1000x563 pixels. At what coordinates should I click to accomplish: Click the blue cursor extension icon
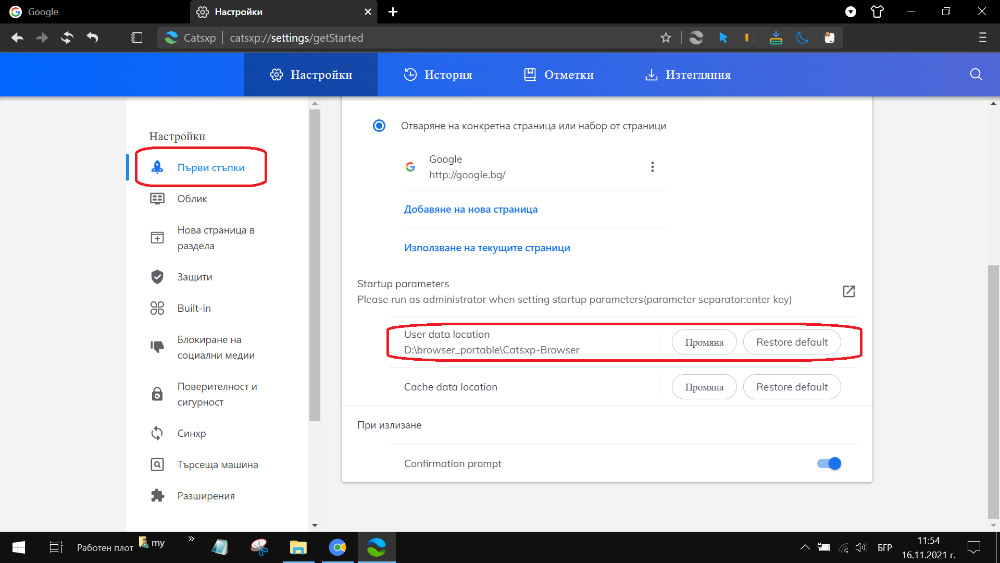(x=723, y=38)
